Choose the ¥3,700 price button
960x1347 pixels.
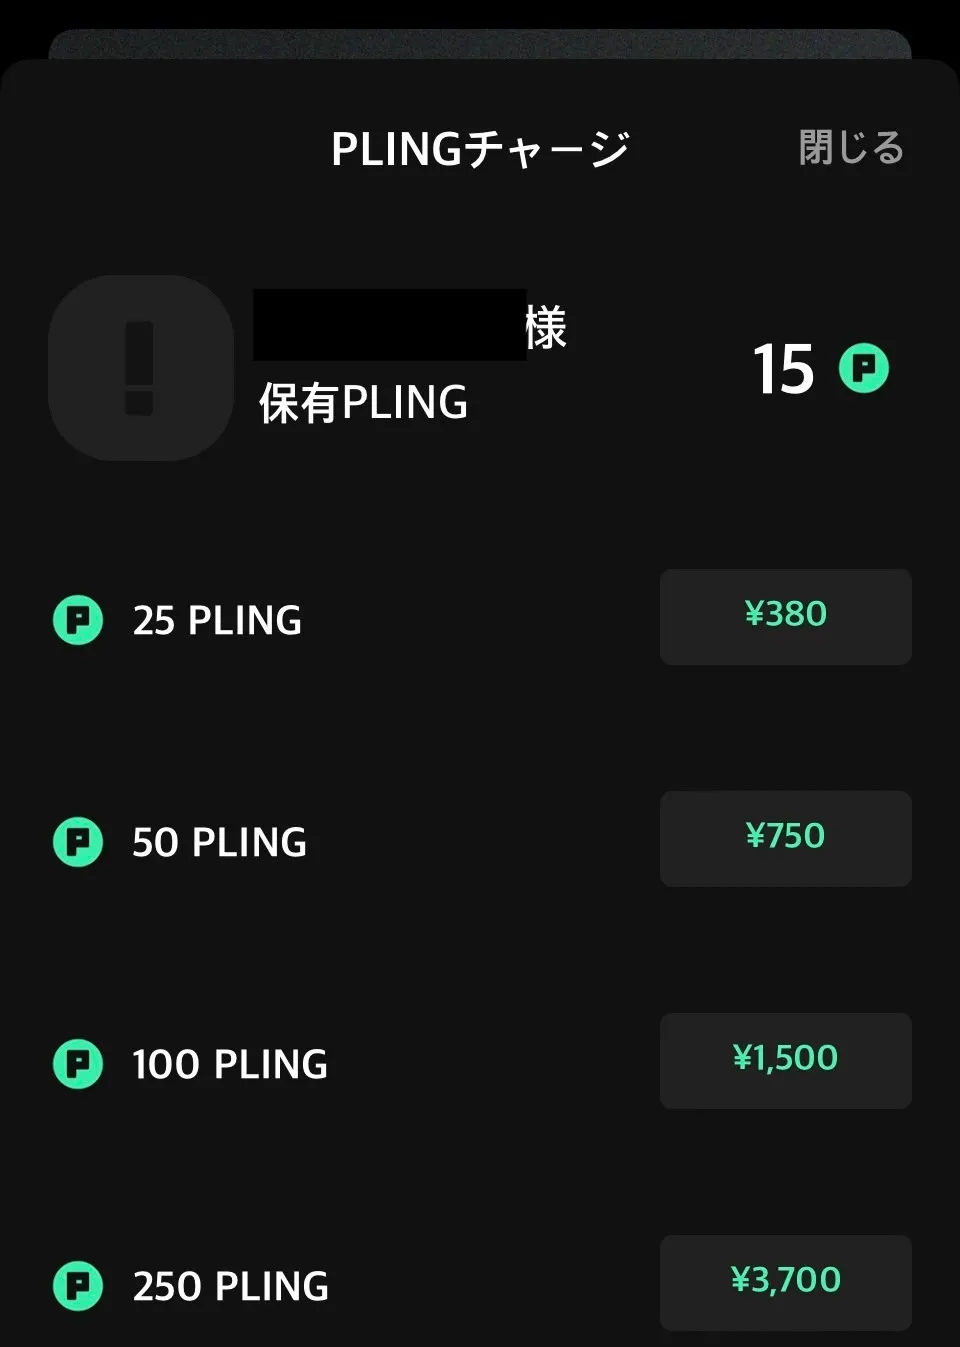pyautogui.click(x=786, y=1283)
